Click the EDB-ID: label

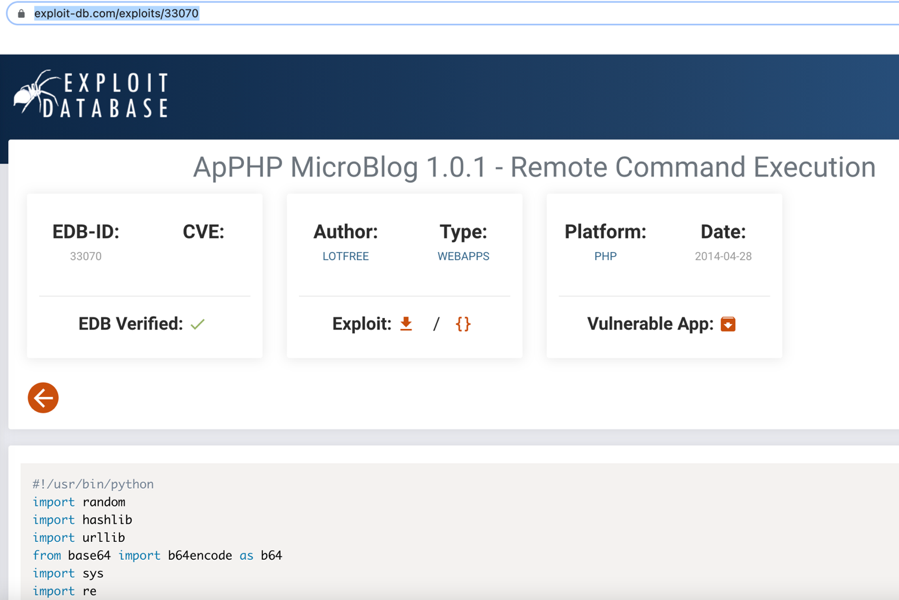tap(86, 232)
